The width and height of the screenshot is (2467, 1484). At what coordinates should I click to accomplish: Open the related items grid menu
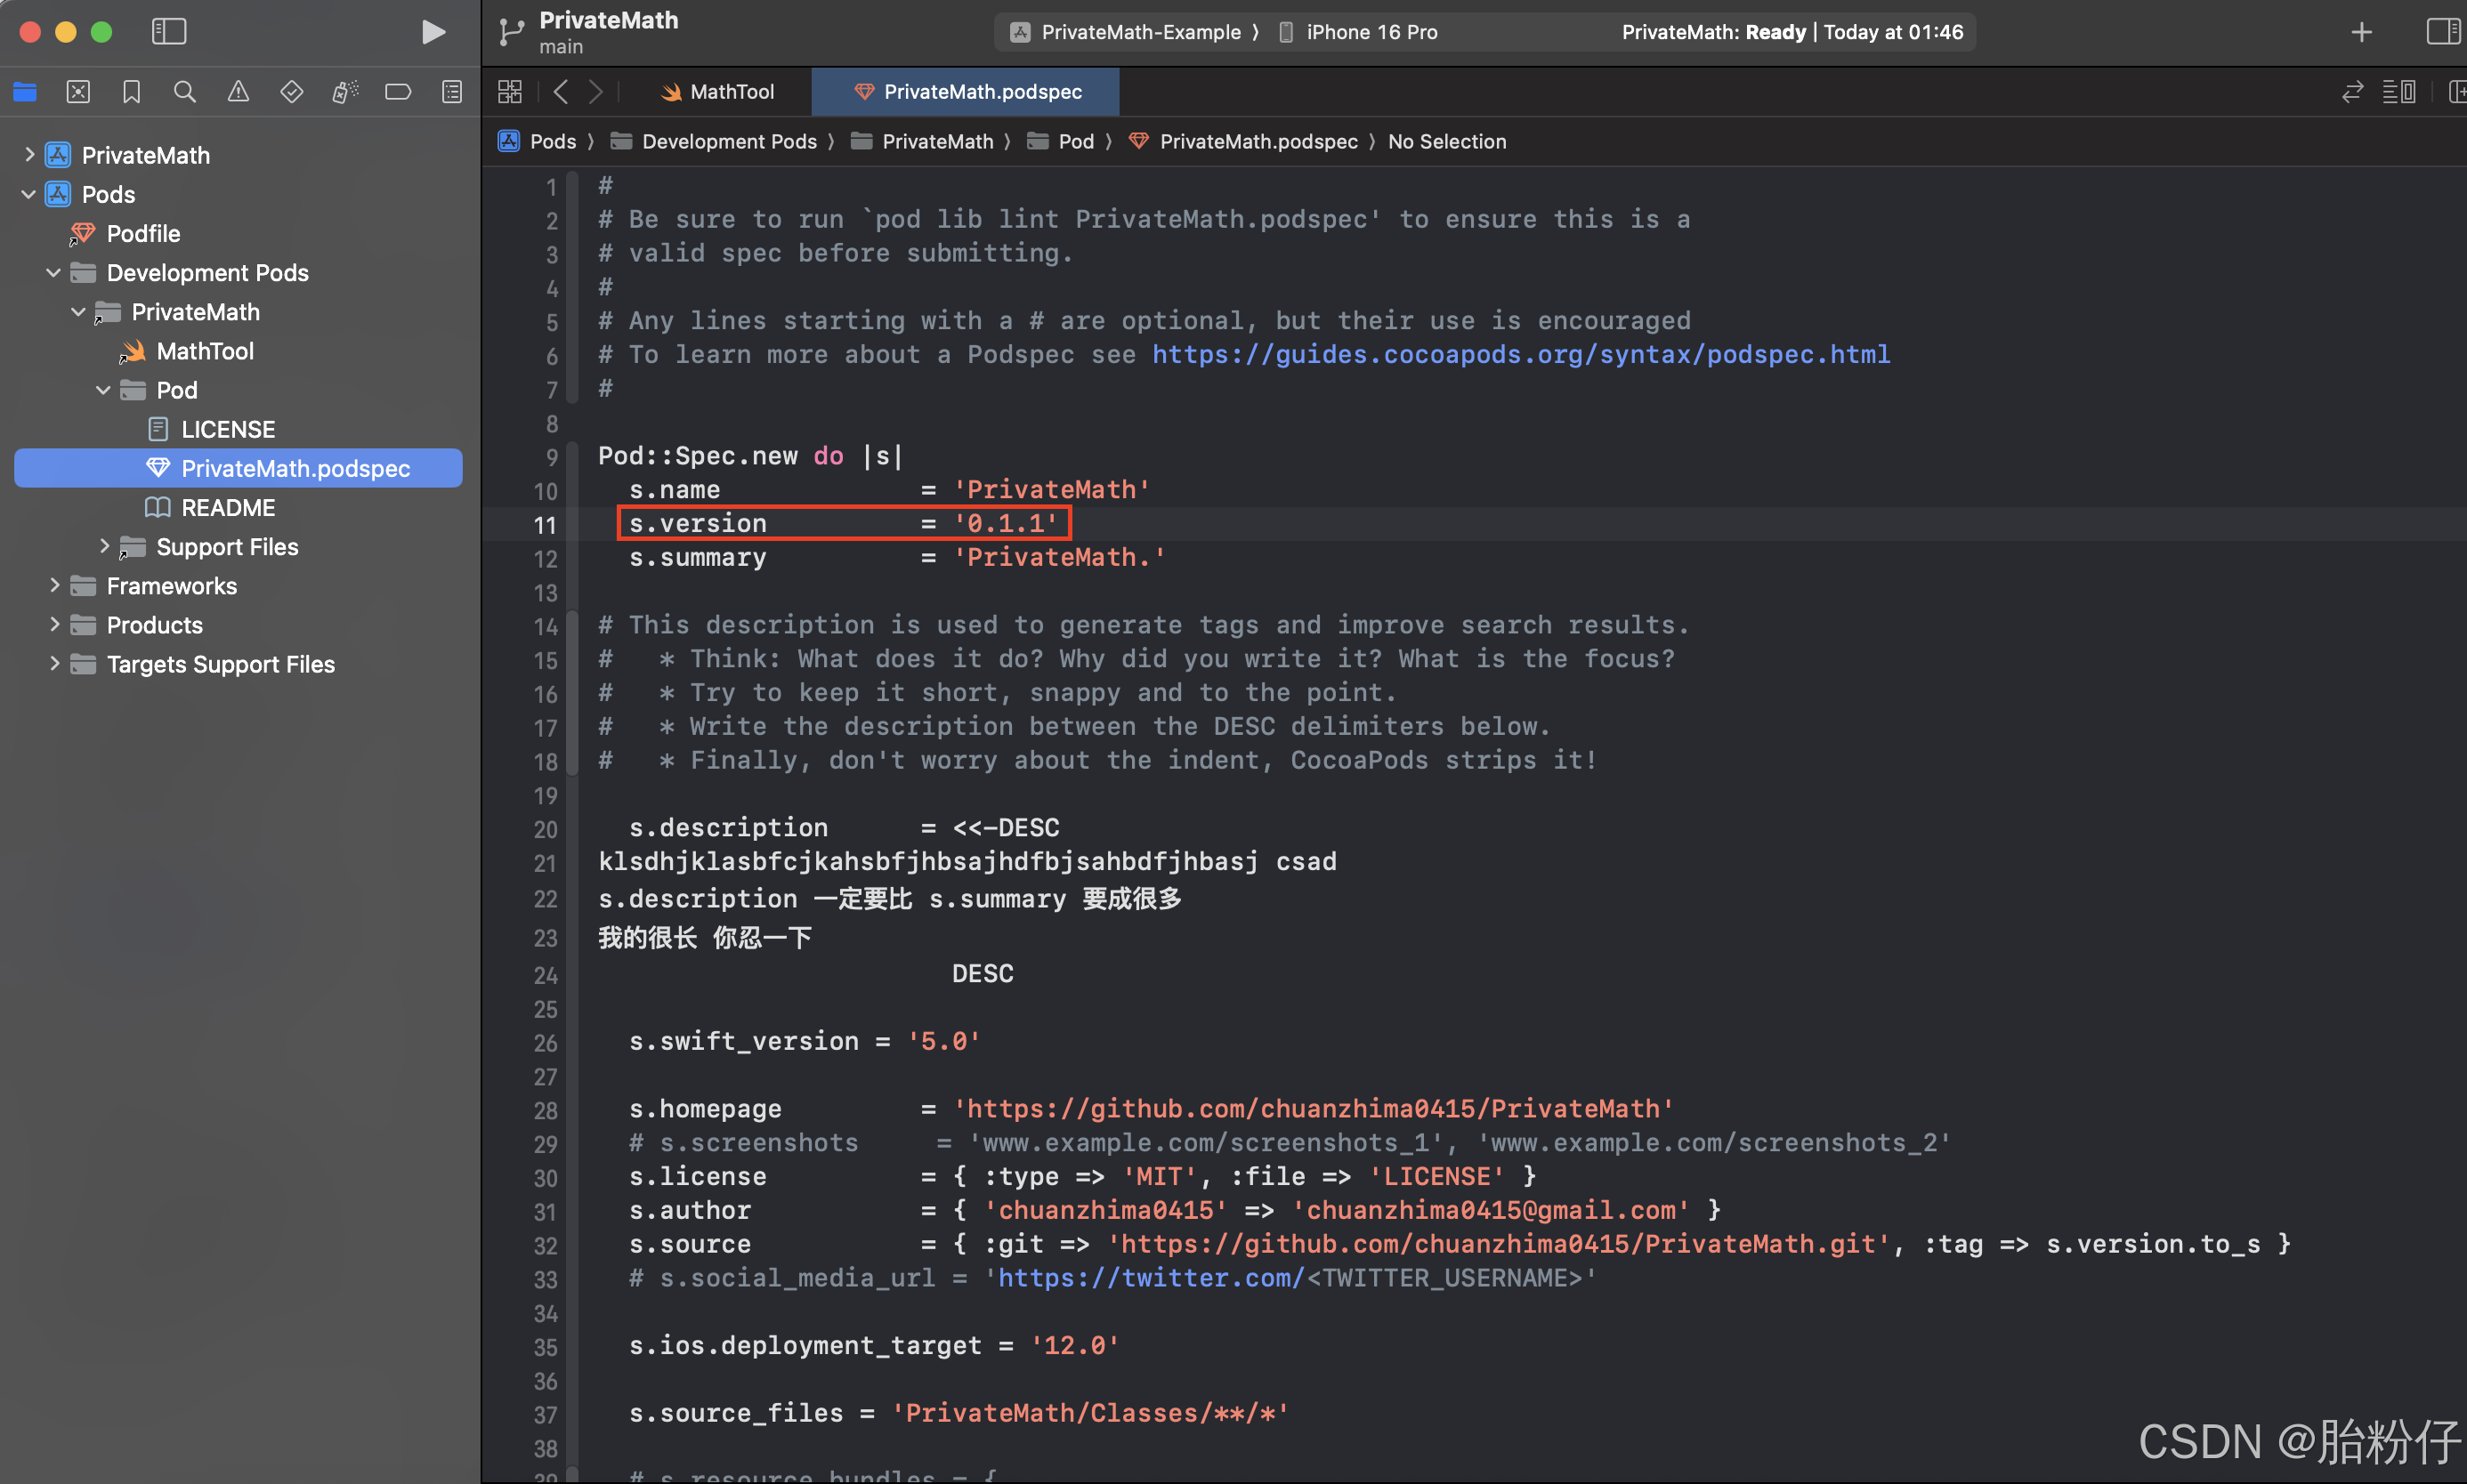[510, 92]
